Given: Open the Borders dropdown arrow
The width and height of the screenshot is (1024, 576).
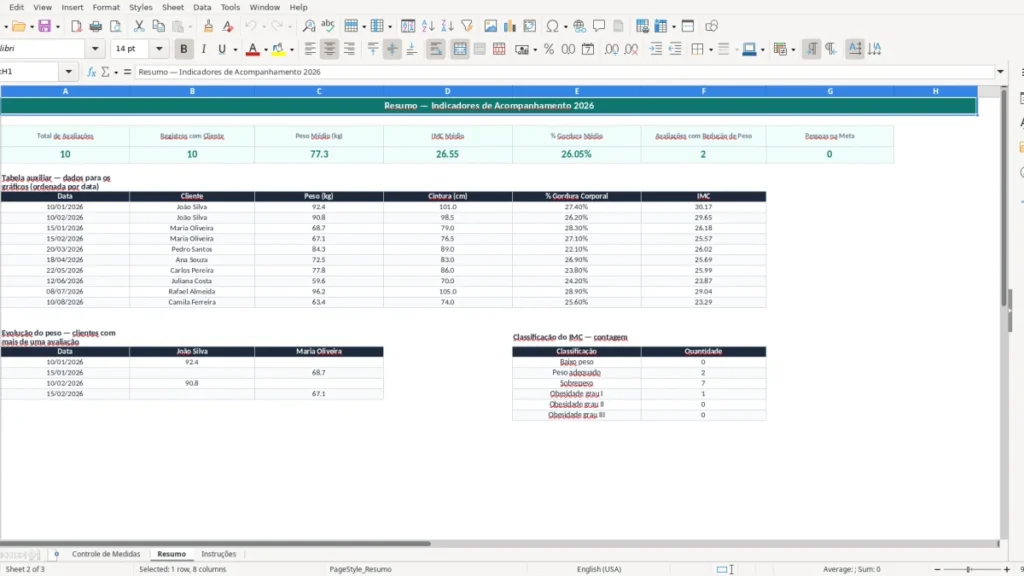Looking at the screenshot, I should click(711, 50).
